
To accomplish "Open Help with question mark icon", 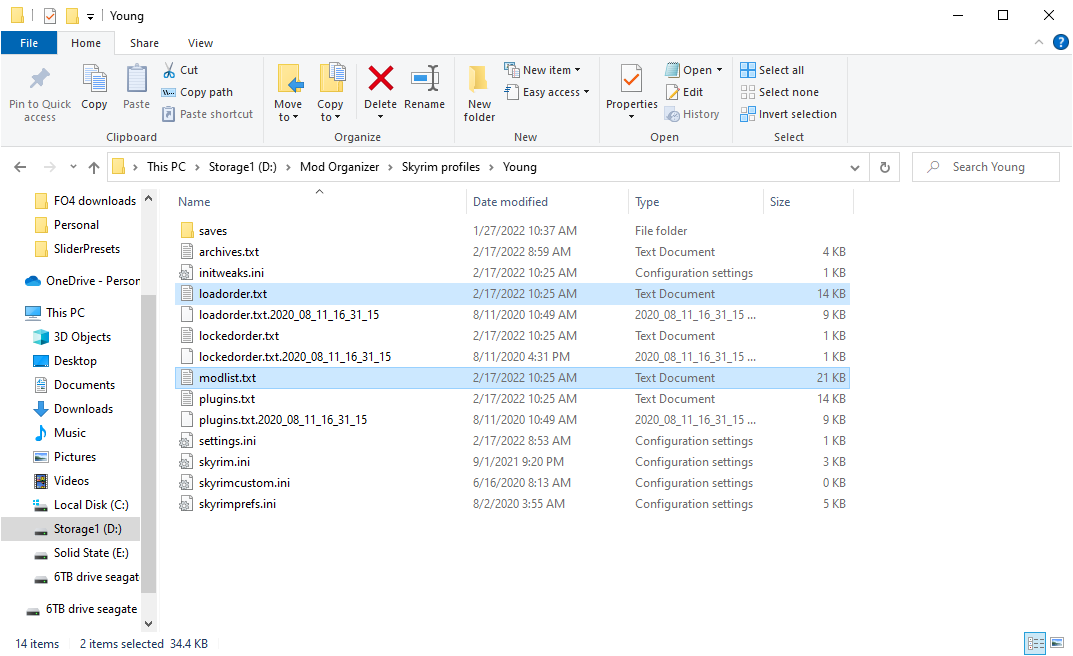I will click(x=1061, y=42).
